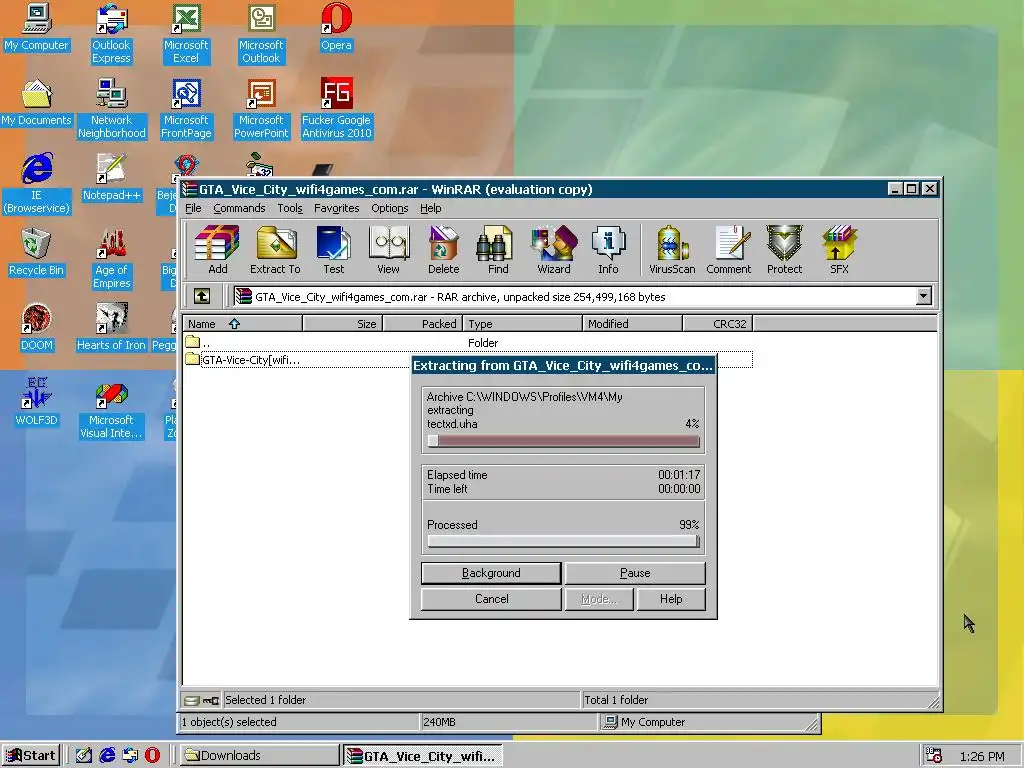Select the Hearts of Iron desktop icon

coord(111,328)
